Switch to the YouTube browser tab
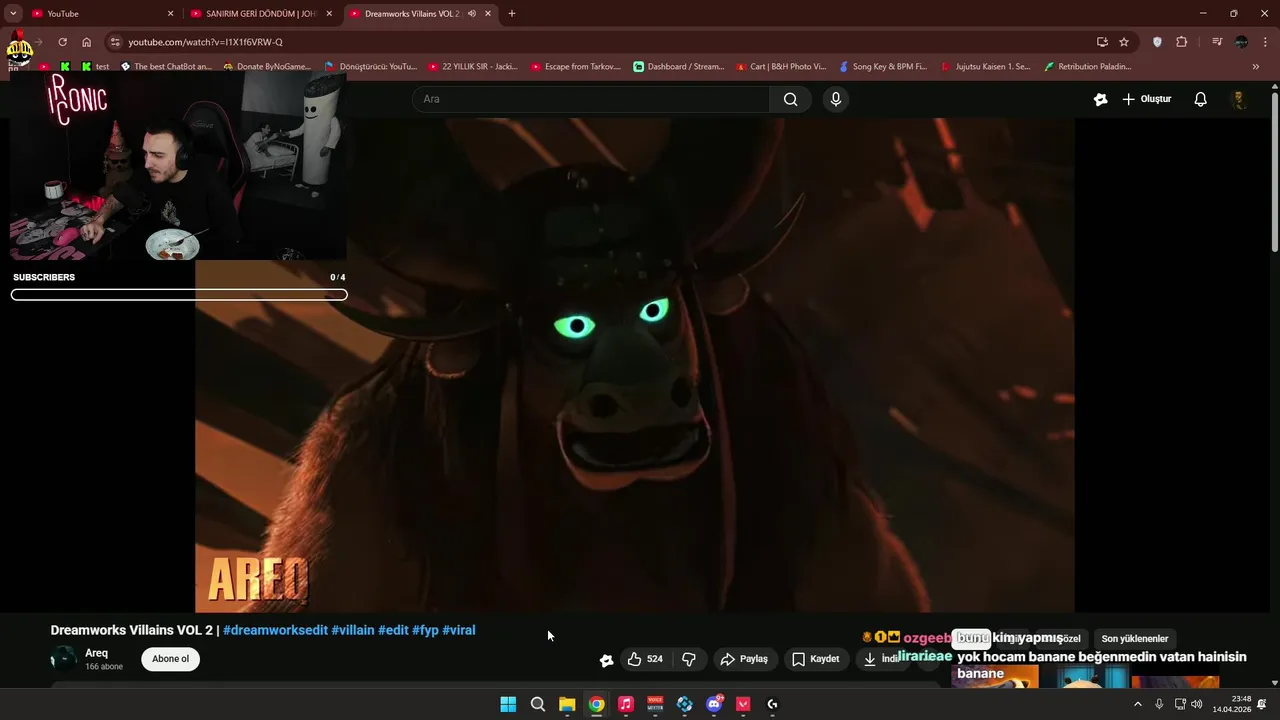 [102, 14]
